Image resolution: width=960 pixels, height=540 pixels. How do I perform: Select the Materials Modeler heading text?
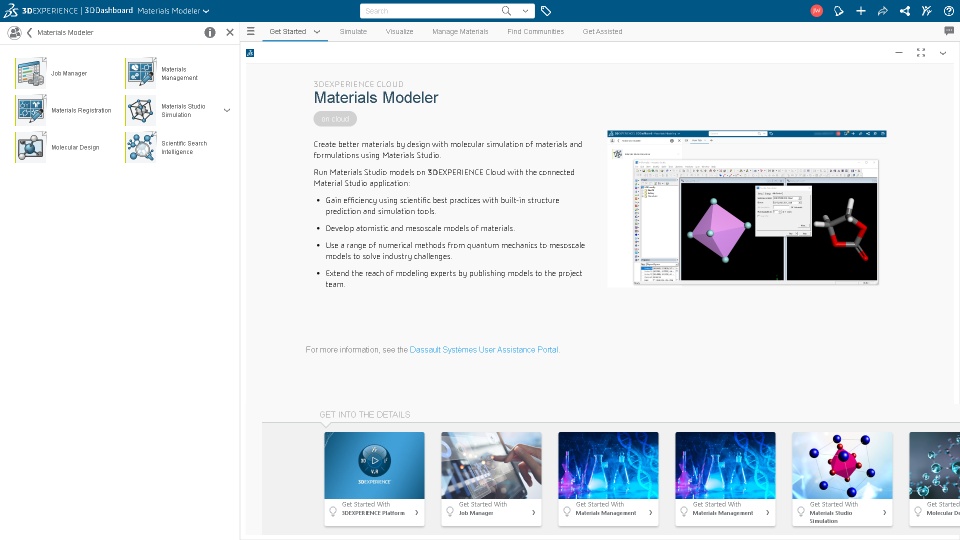pyautogui.click(x=376, y=97)
